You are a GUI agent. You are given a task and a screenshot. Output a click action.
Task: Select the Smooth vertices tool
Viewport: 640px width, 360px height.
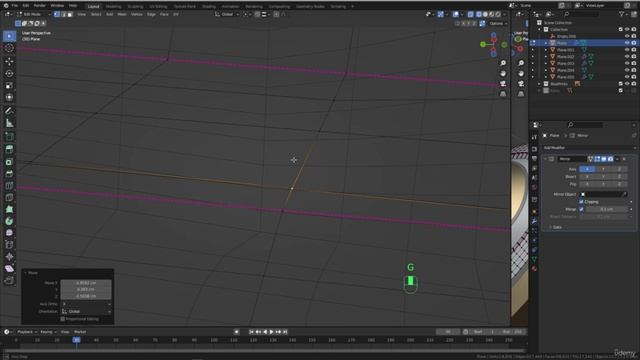click(9, 233)
